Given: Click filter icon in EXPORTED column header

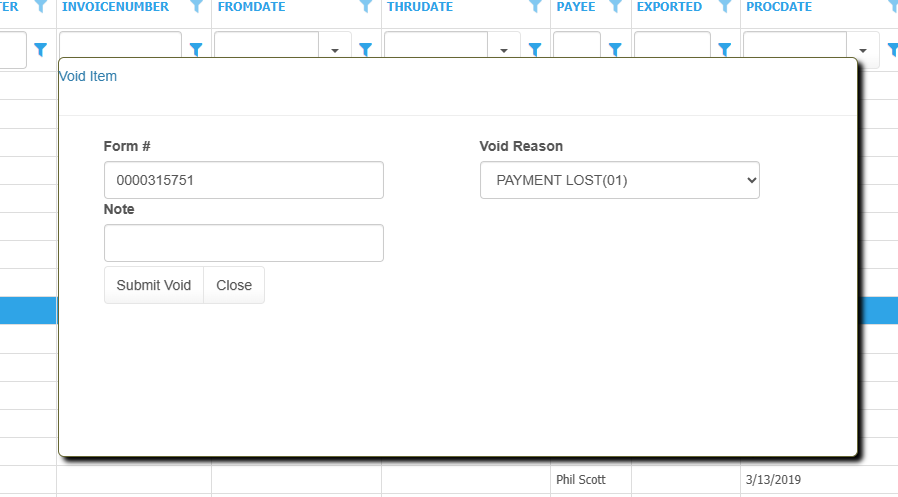Looking at the screenshot, I should point(725,6).
